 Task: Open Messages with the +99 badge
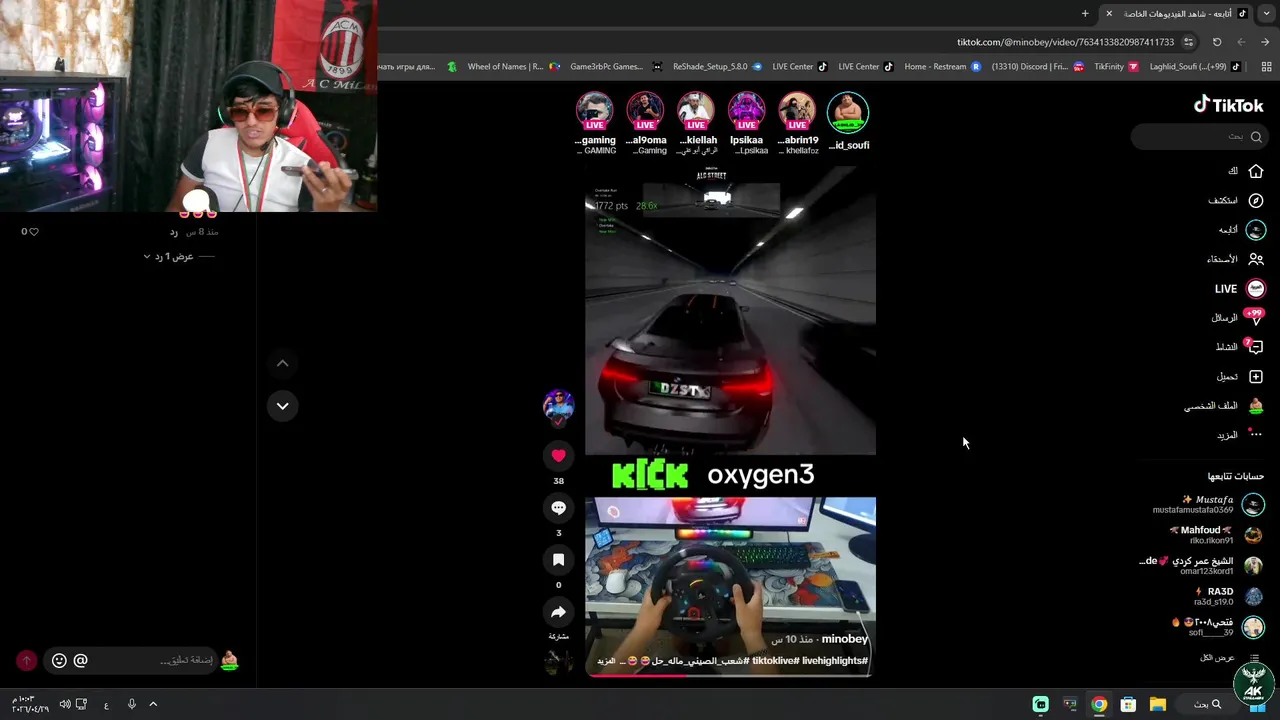pos(1254,318)
